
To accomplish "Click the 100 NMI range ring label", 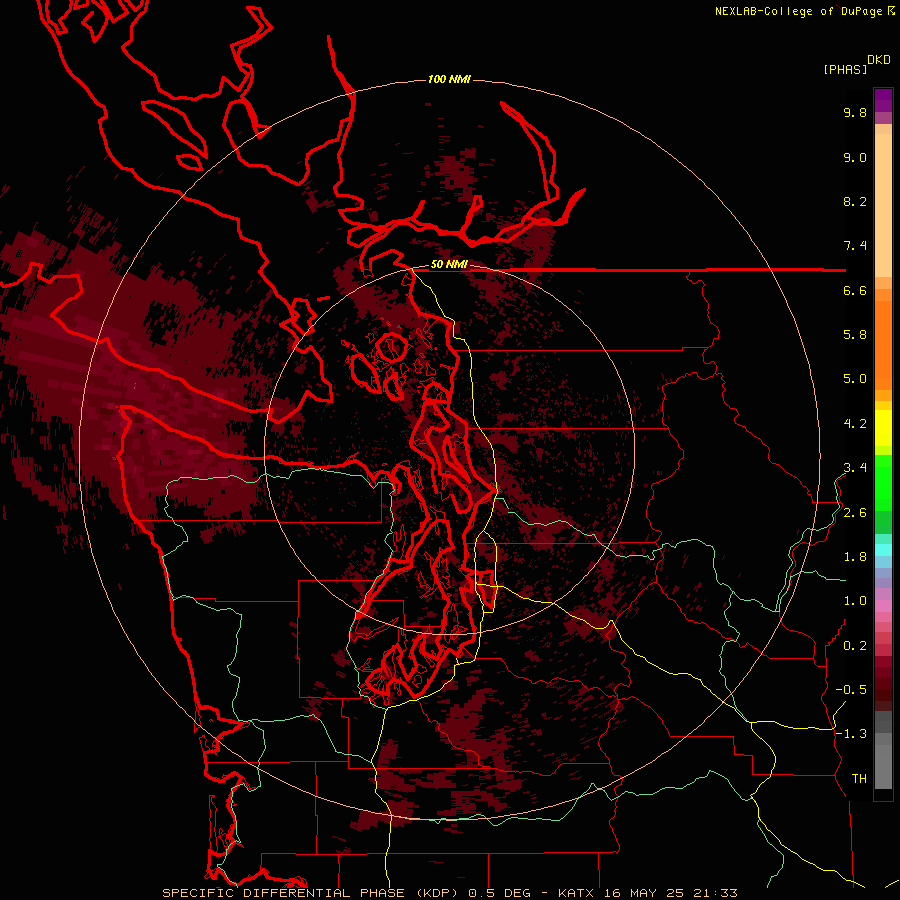I will (449, 79).
